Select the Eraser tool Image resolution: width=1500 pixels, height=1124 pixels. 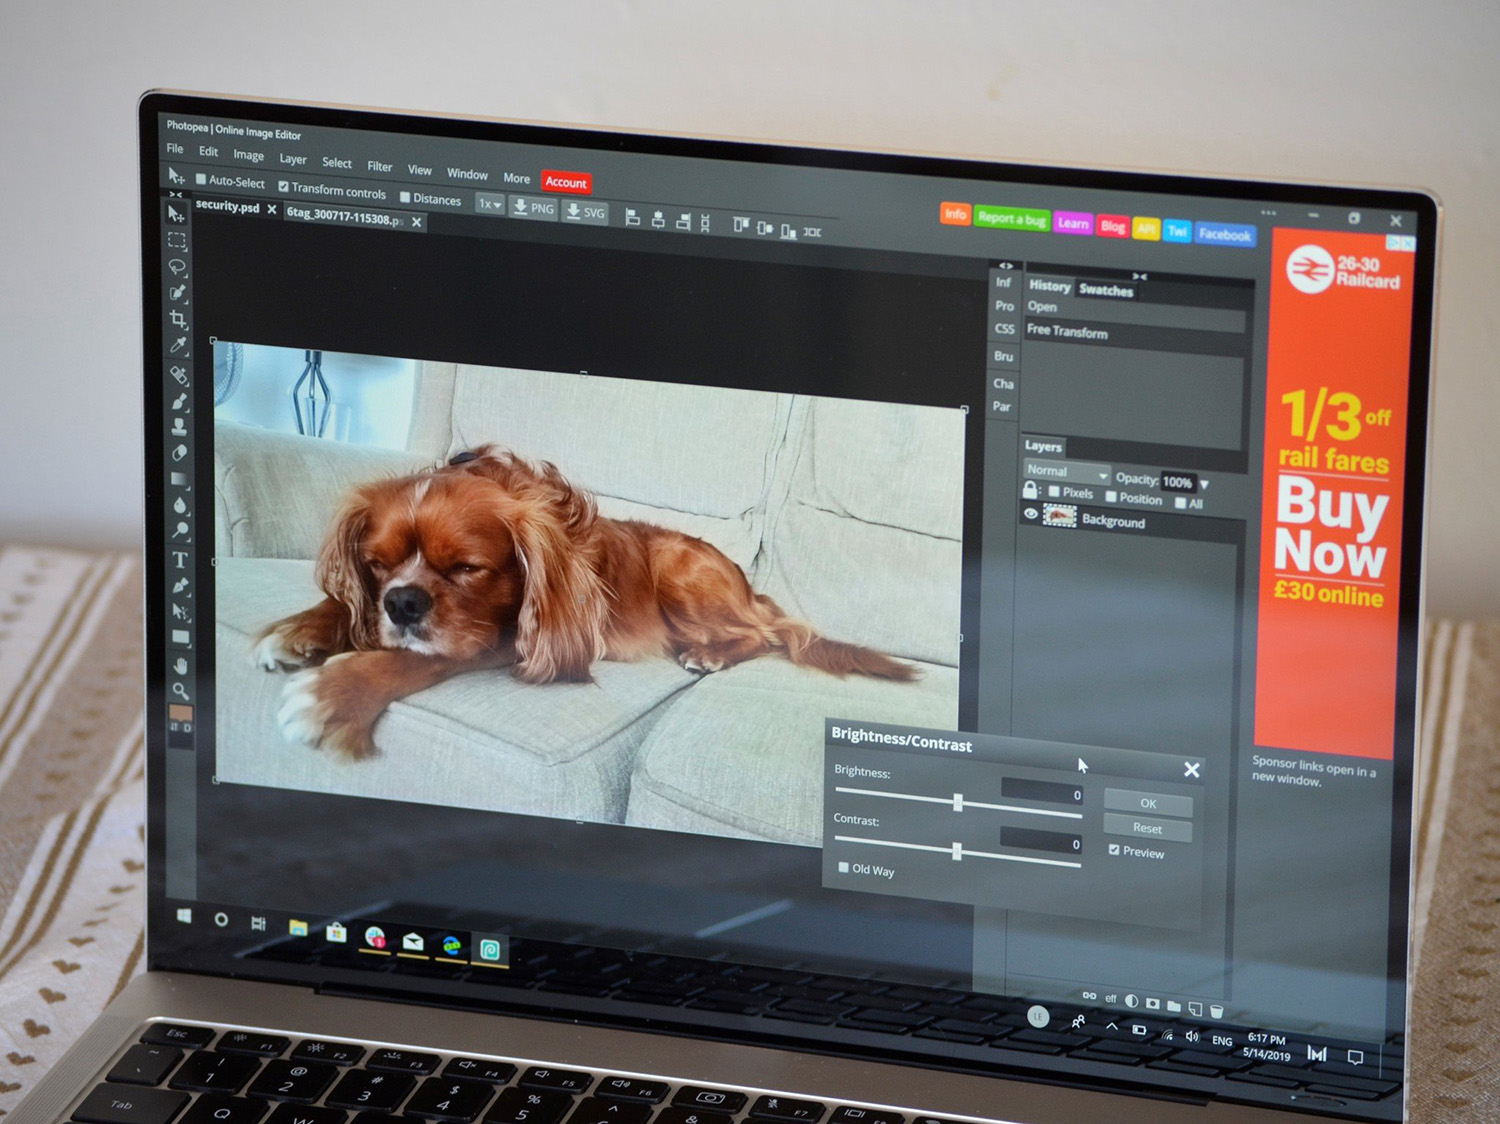tap(180, 453)
